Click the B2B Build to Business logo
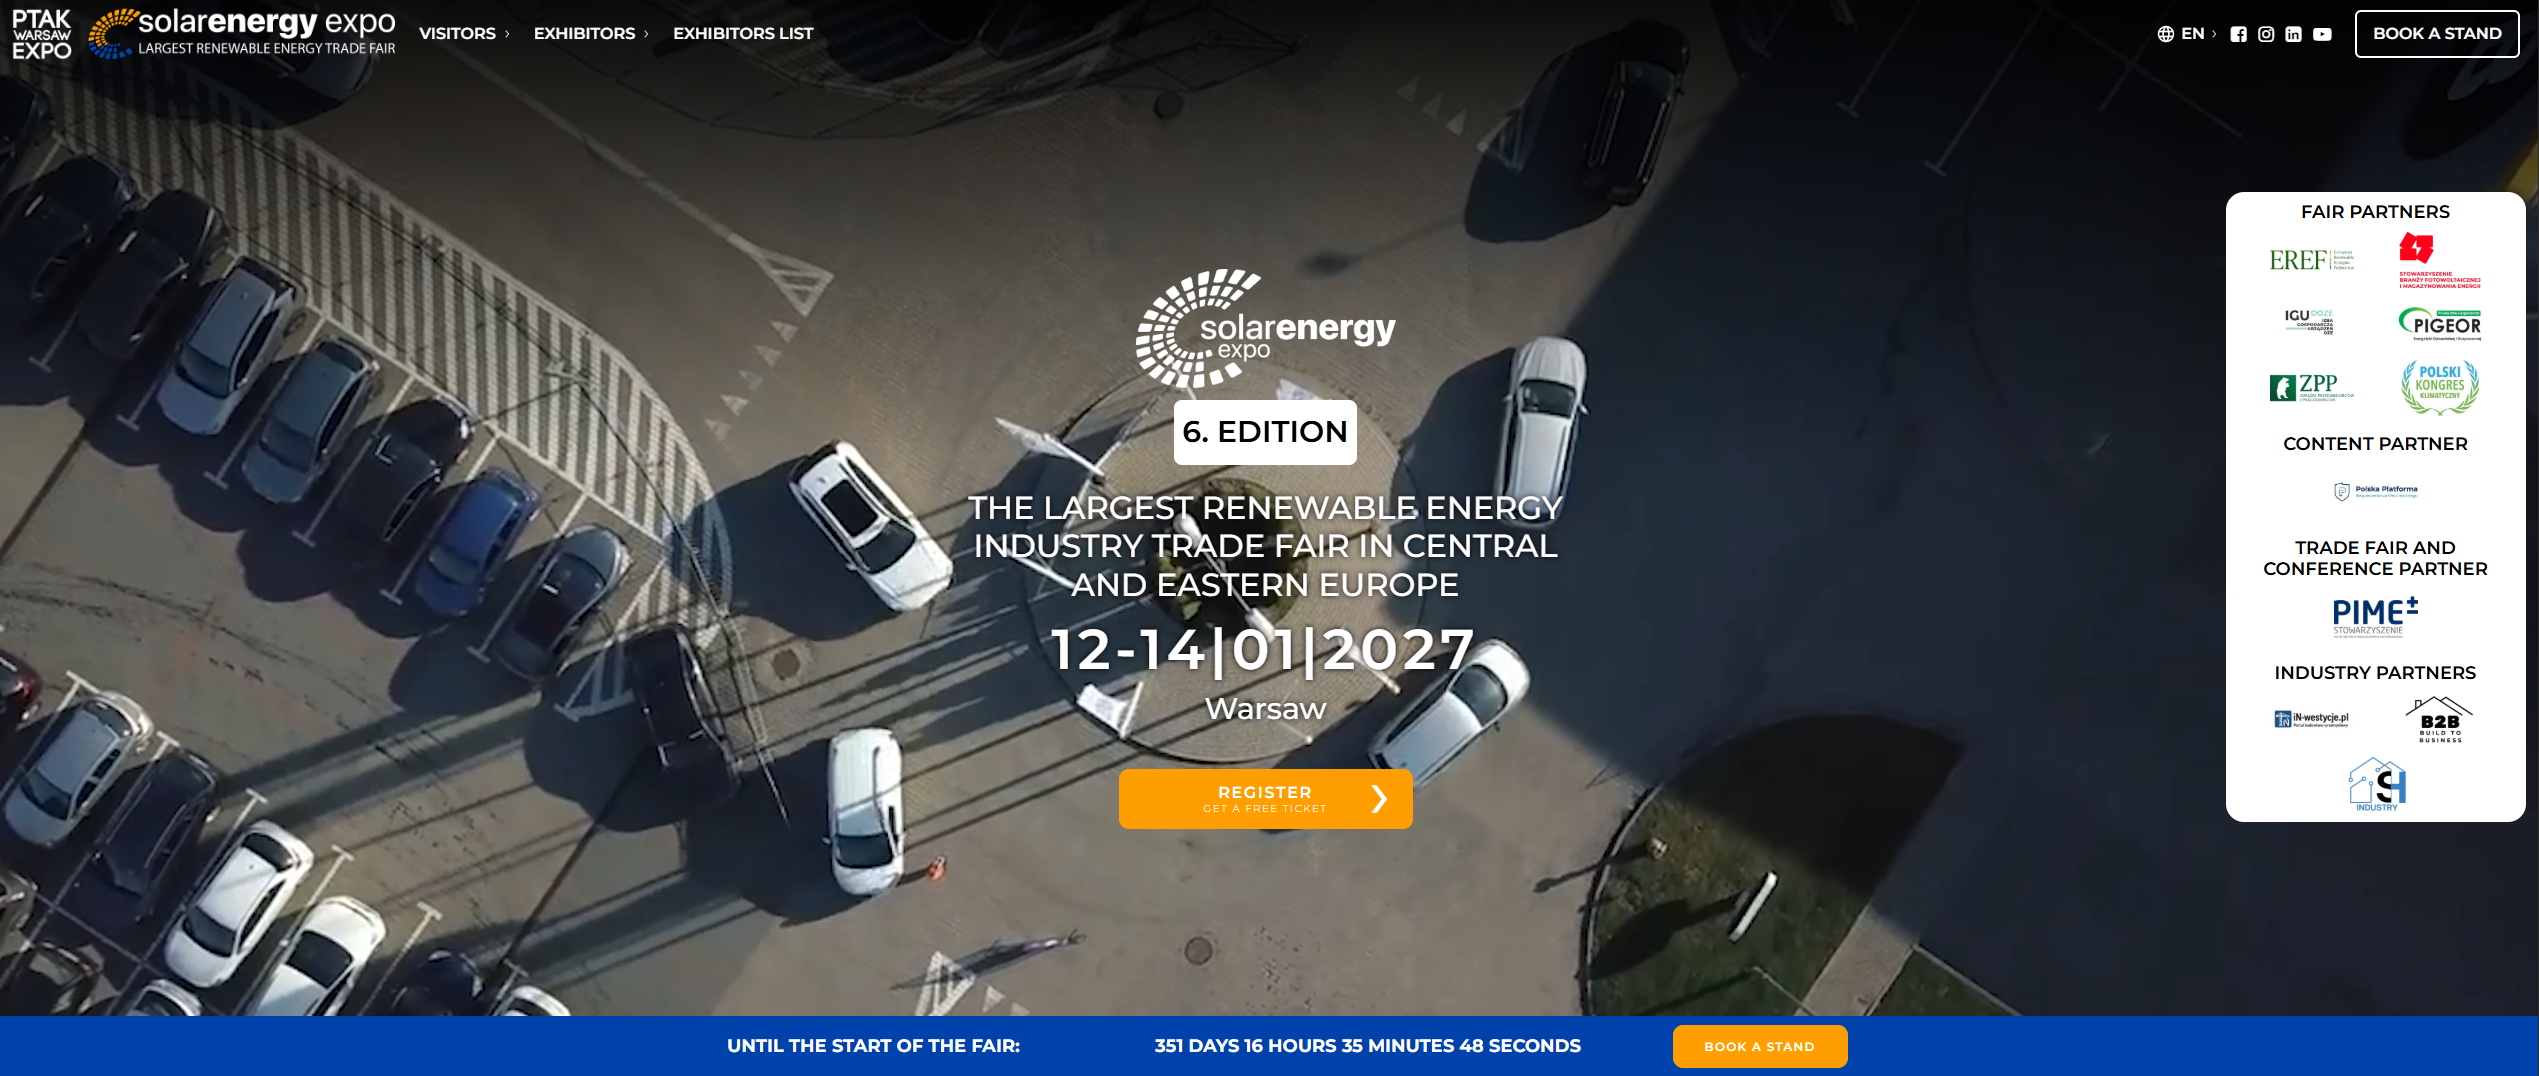 tap(2437, 717)
